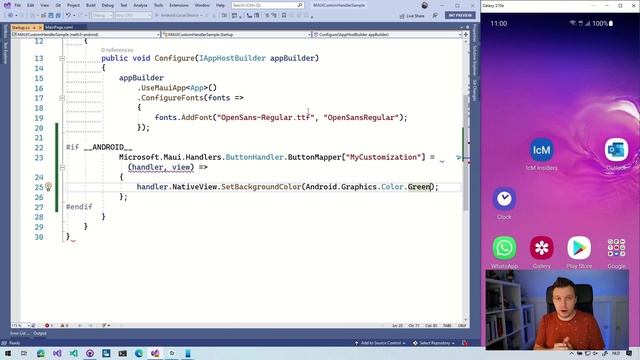Click the Edge browser taskbar icon
Image resolution: width=640 pixels, height=360 pixels.
pyautogui.click(x=139, y=353)
